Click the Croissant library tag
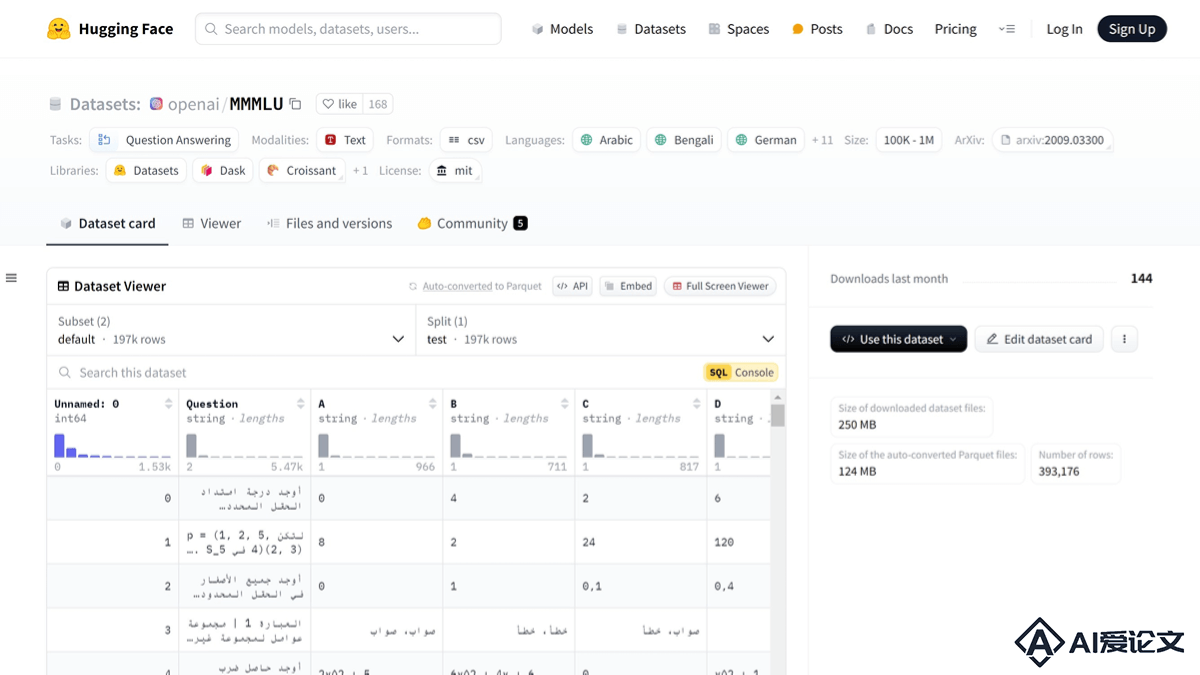 pos(302,171)
